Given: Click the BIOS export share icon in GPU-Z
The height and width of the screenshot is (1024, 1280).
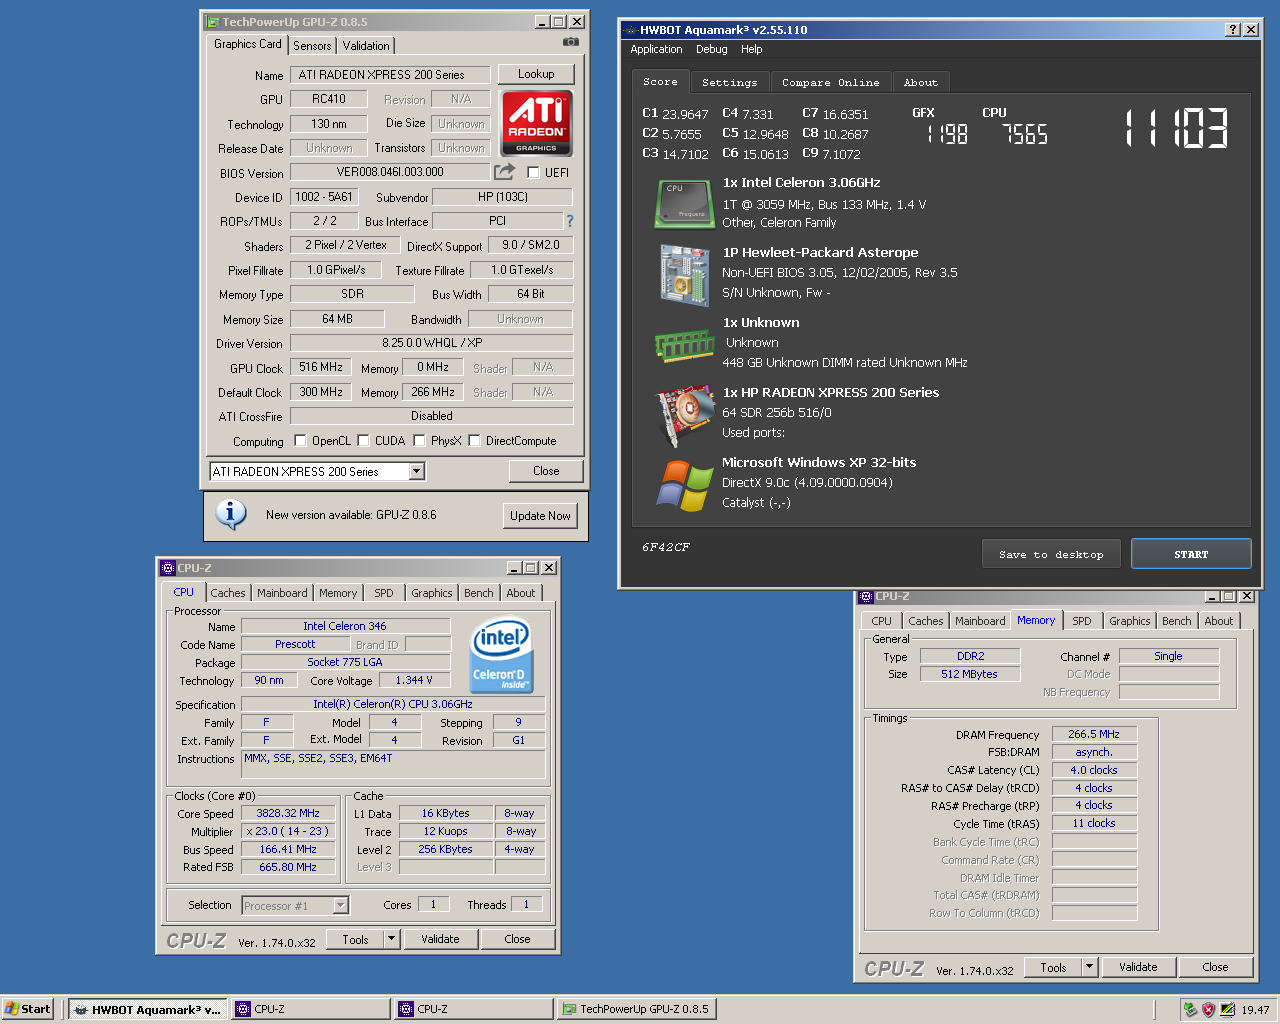Looking at the screenshot, I should [505, 172].
